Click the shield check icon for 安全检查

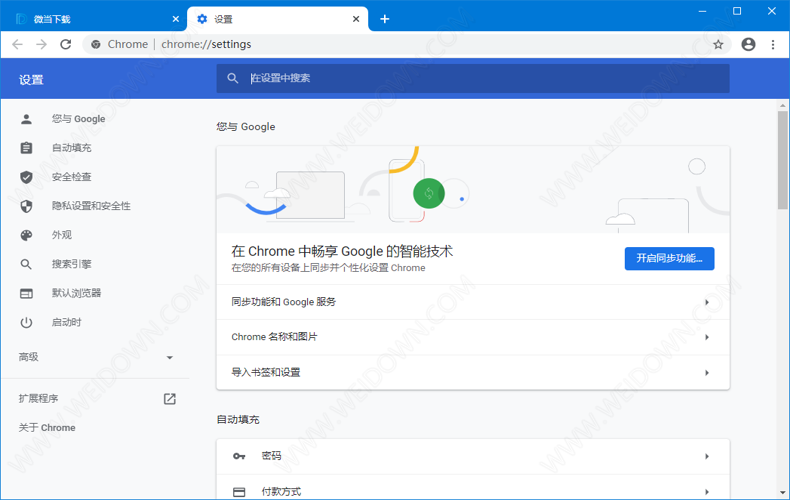pos(26,177)
